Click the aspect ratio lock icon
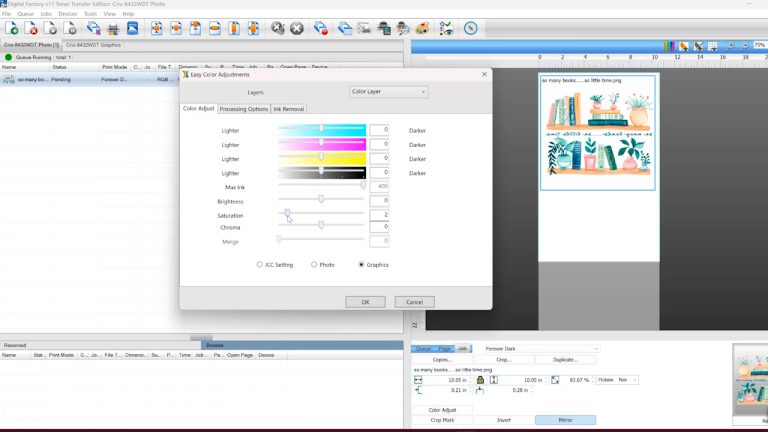Image resolution: width=768 pixels, height=432 pixels. [x=480, y=380]
